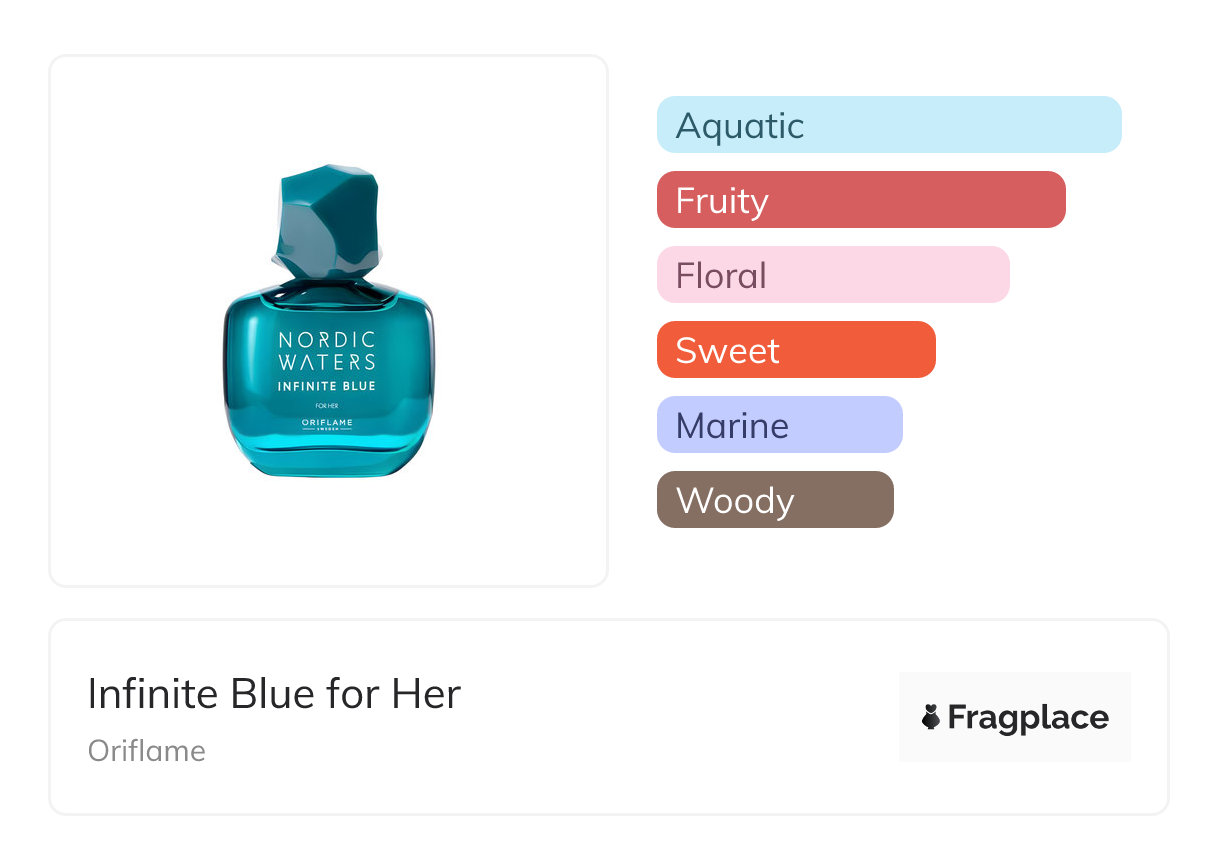This screenshot has width=1218, height=864.
Task: Click the SWEDEN text on the bottle
Action: [327, 430]
